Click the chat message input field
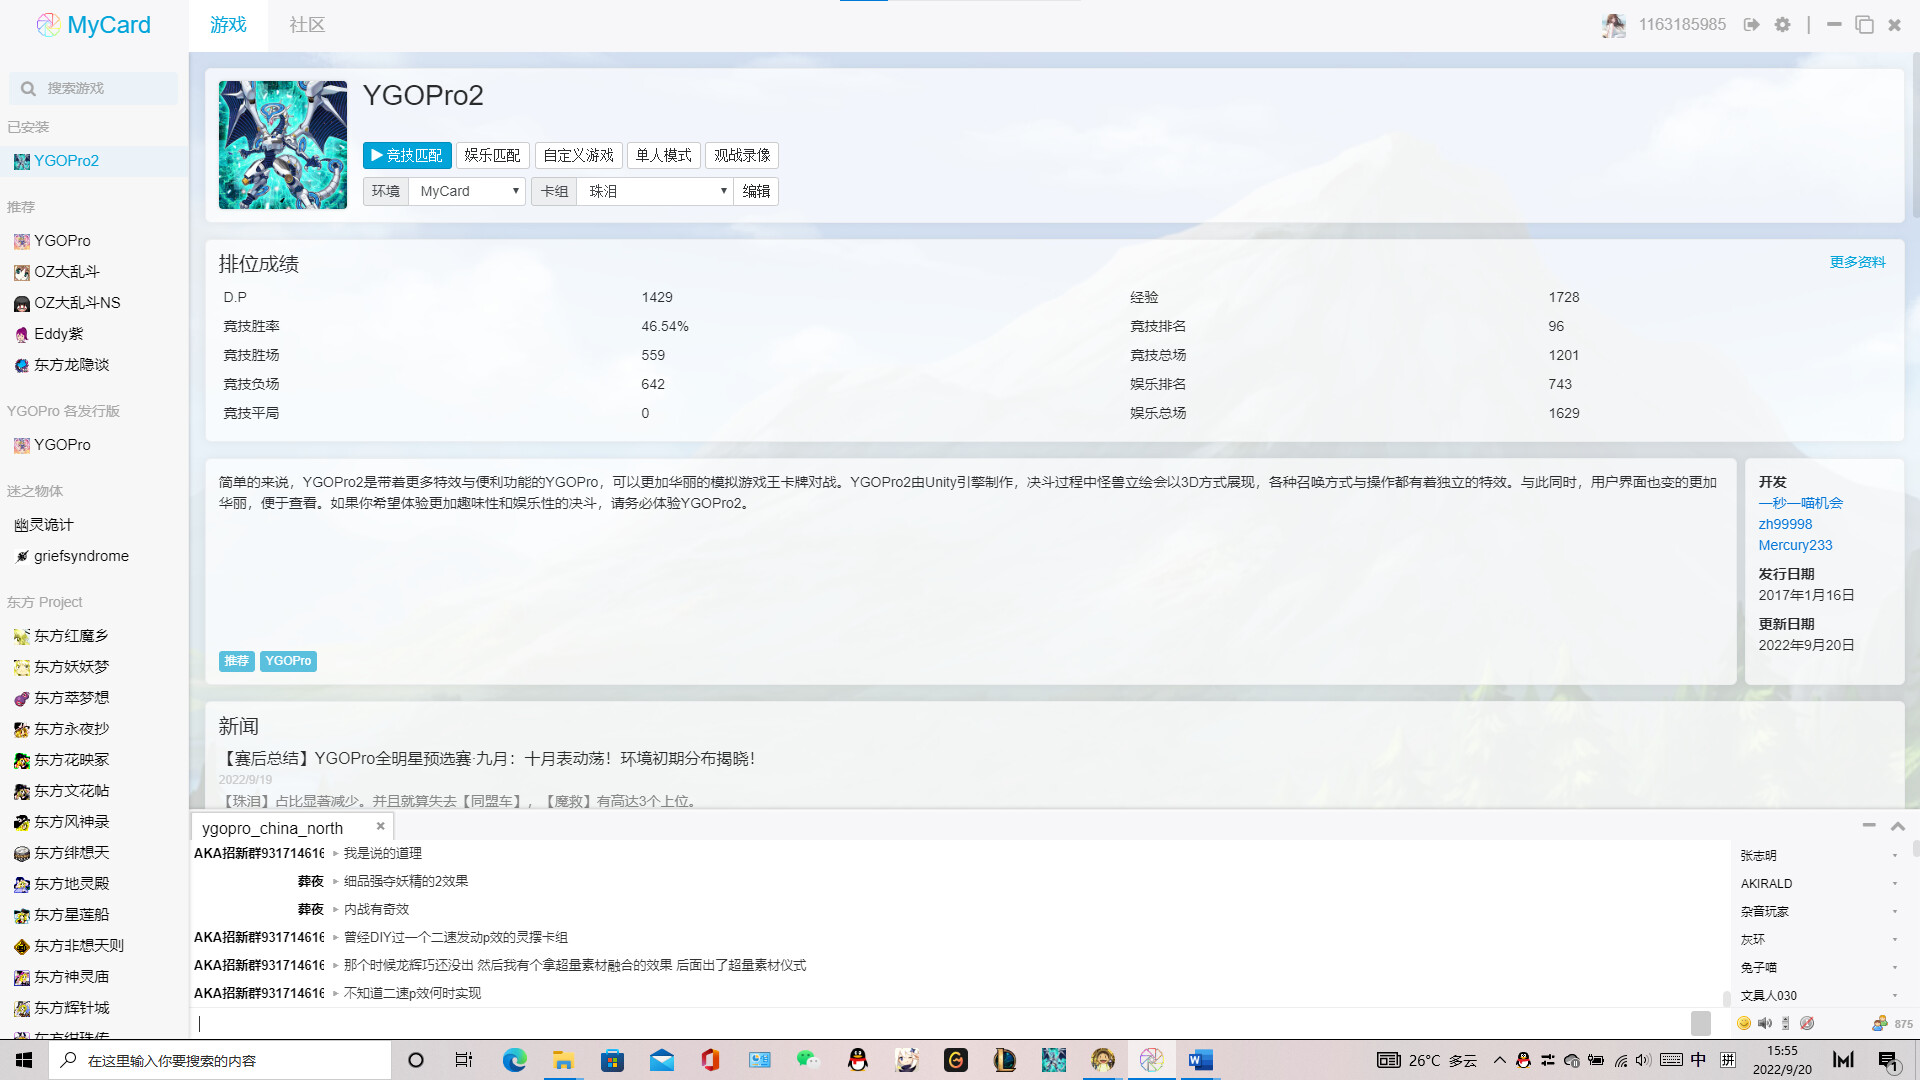This screenshot has width=1920, height=1080. [940, 1023]
